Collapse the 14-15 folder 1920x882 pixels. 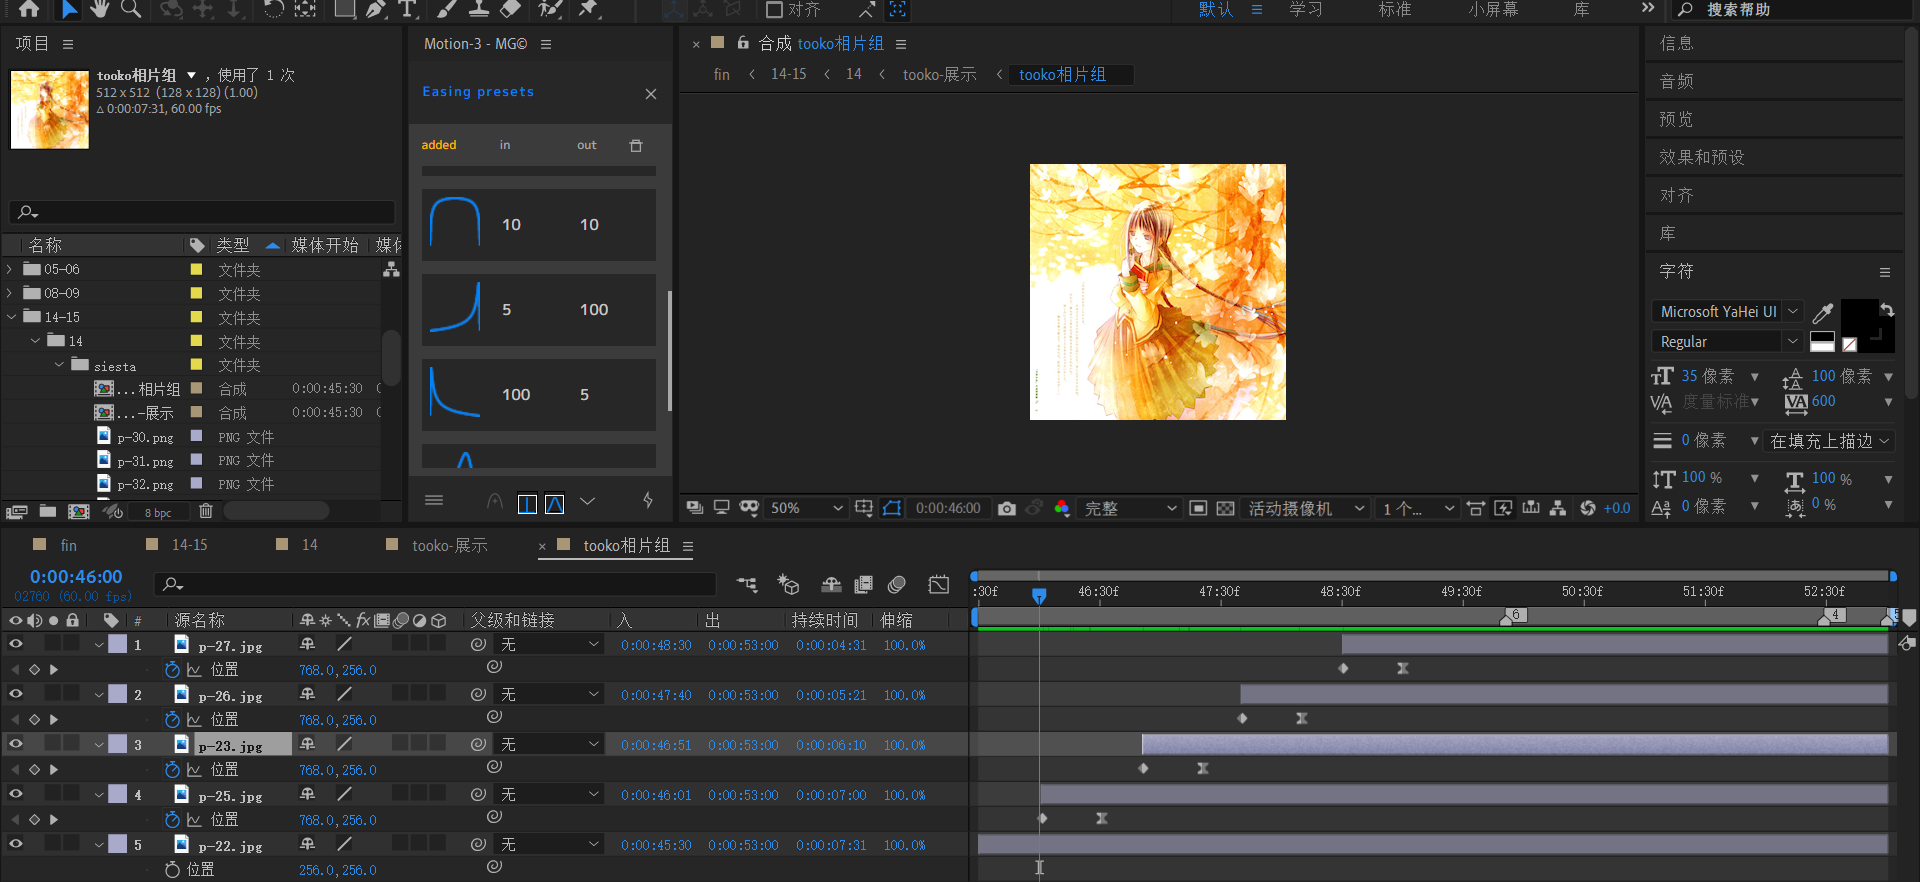[11, 317]
